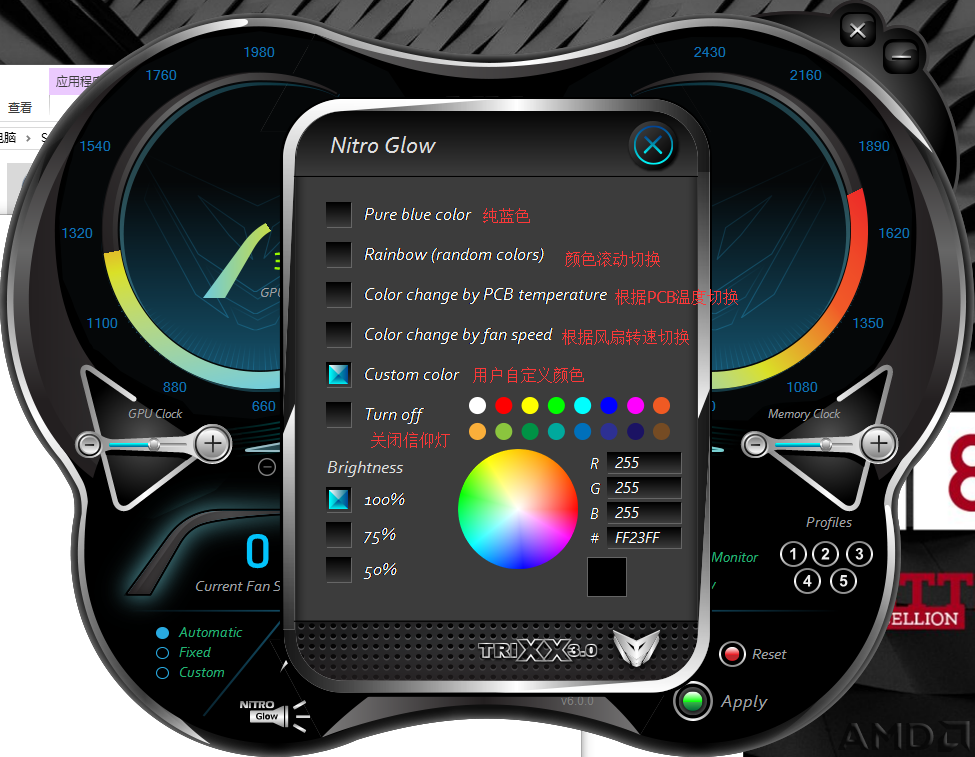975x757 pixels.
Task: Pick the white color swatch
Action: click(478, 406)
